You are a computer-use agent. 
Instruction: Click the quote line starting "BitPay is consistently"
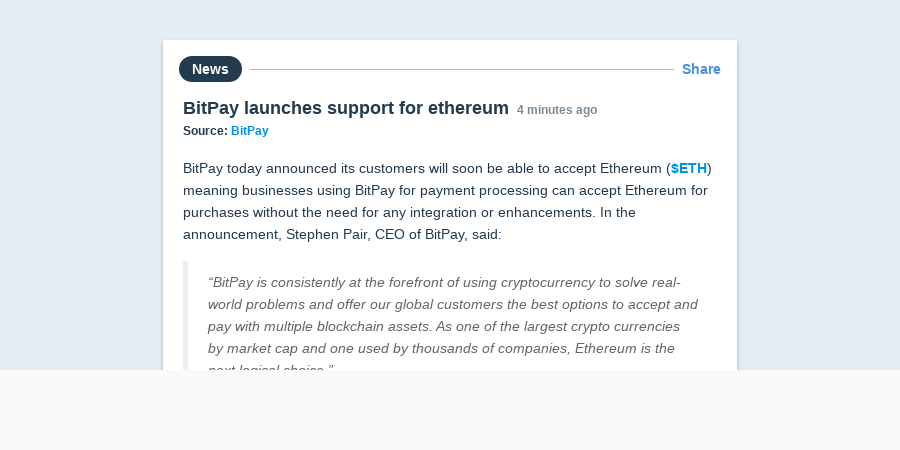444,282
